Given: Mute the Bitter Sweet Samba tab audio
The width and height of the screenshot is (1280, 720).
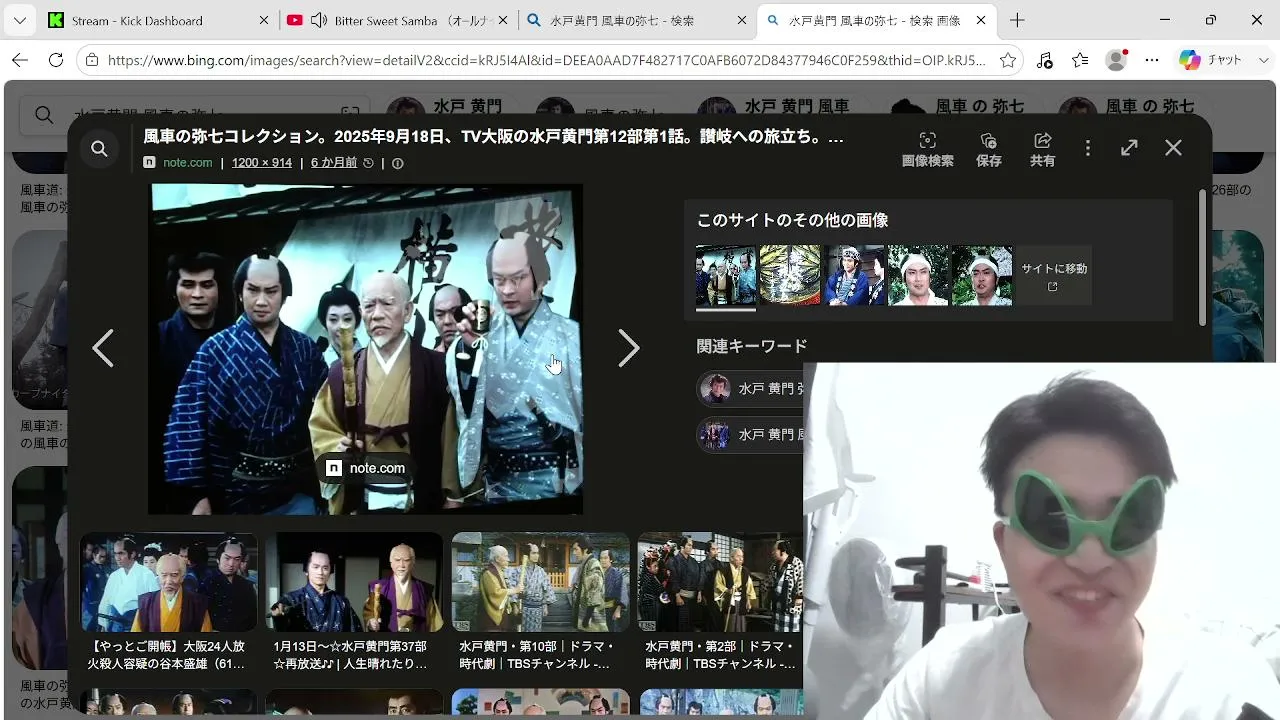Looking at the screenshot, I should (x=319, y=20).
